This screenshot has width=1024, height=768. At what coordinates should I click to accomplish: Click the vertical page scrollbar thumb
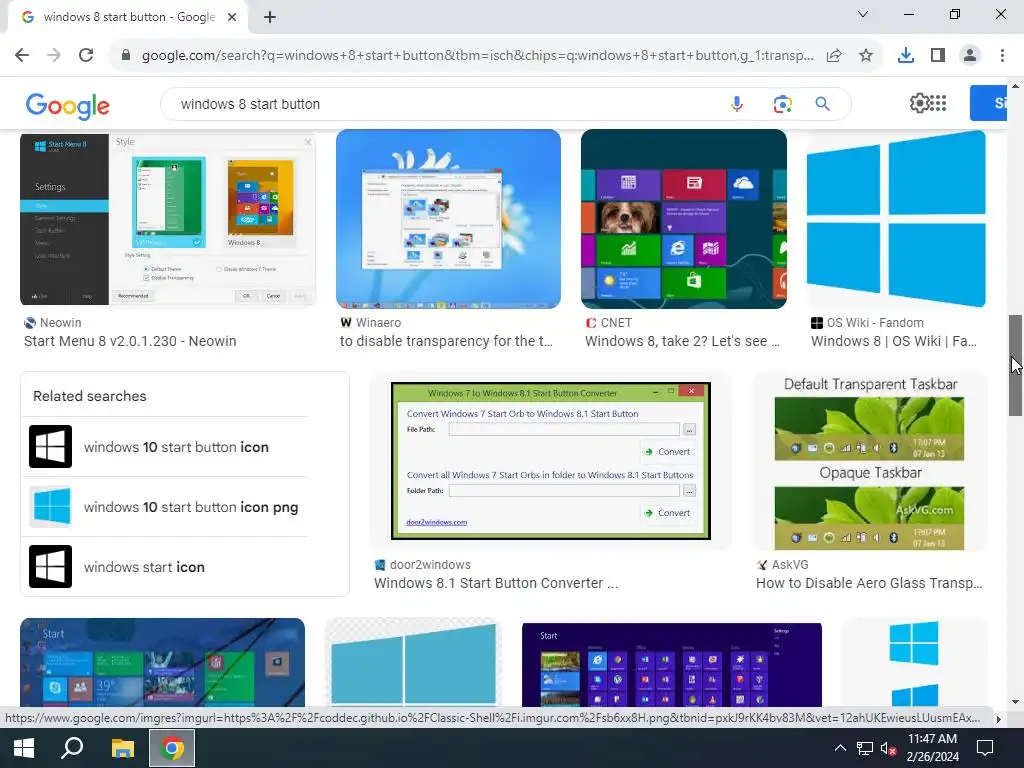[x=1015, y=366]
